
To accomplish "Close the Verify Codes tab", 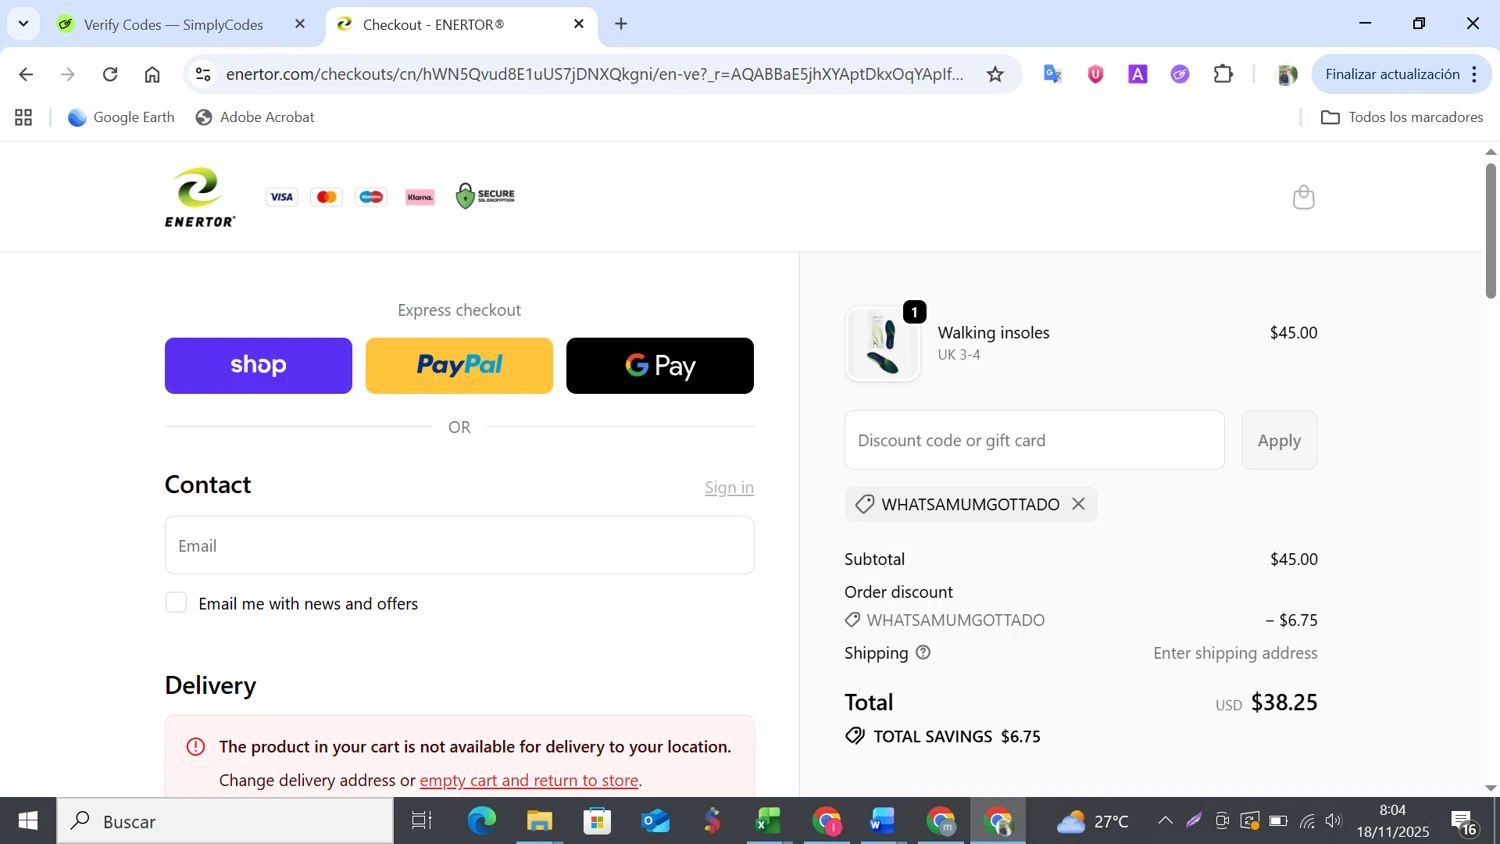I will point(300,24).
